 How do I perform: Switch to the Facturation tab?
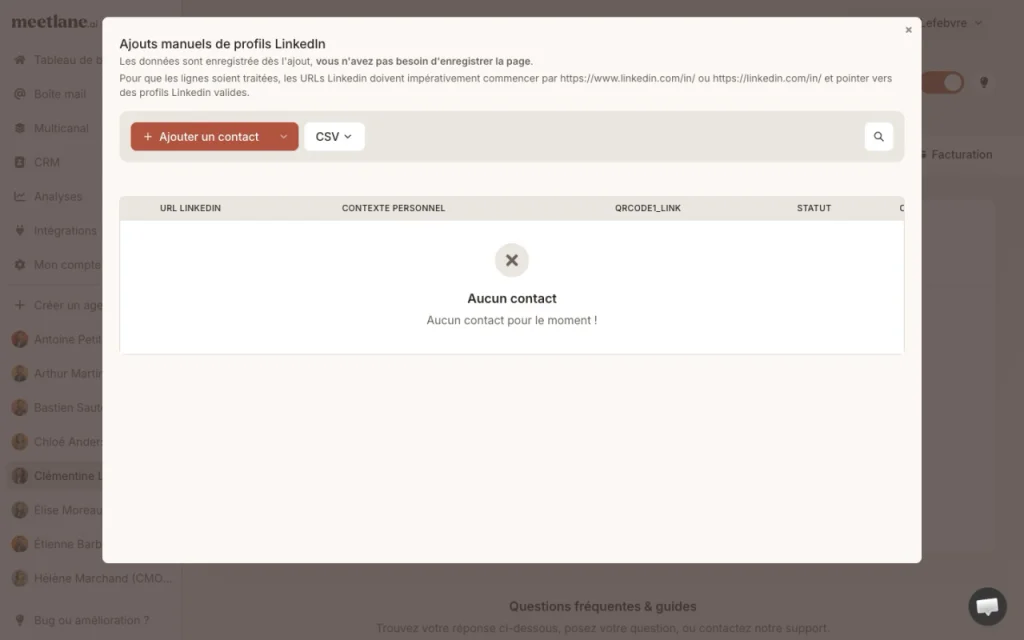click(x=957, y=155)
